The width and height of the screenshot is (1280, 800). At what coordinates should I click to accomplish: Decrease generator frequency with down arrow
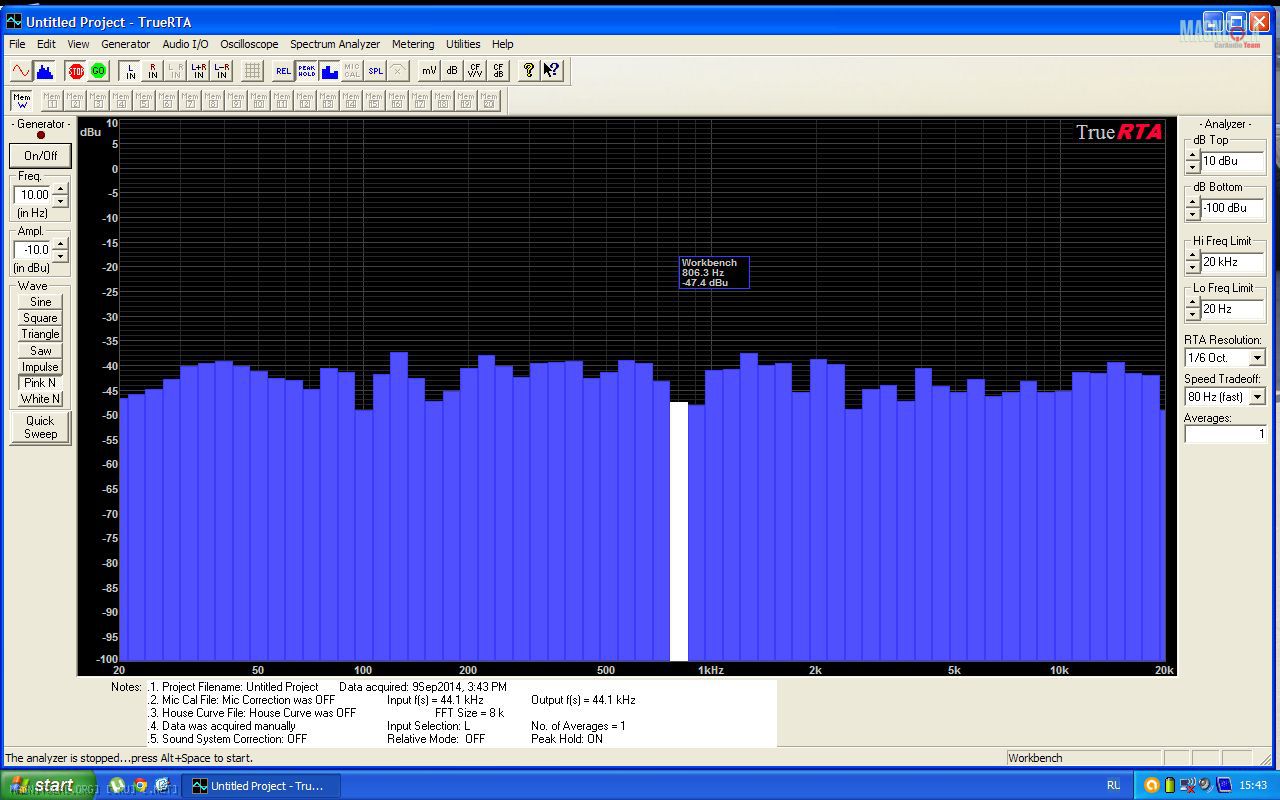(60, 201)
